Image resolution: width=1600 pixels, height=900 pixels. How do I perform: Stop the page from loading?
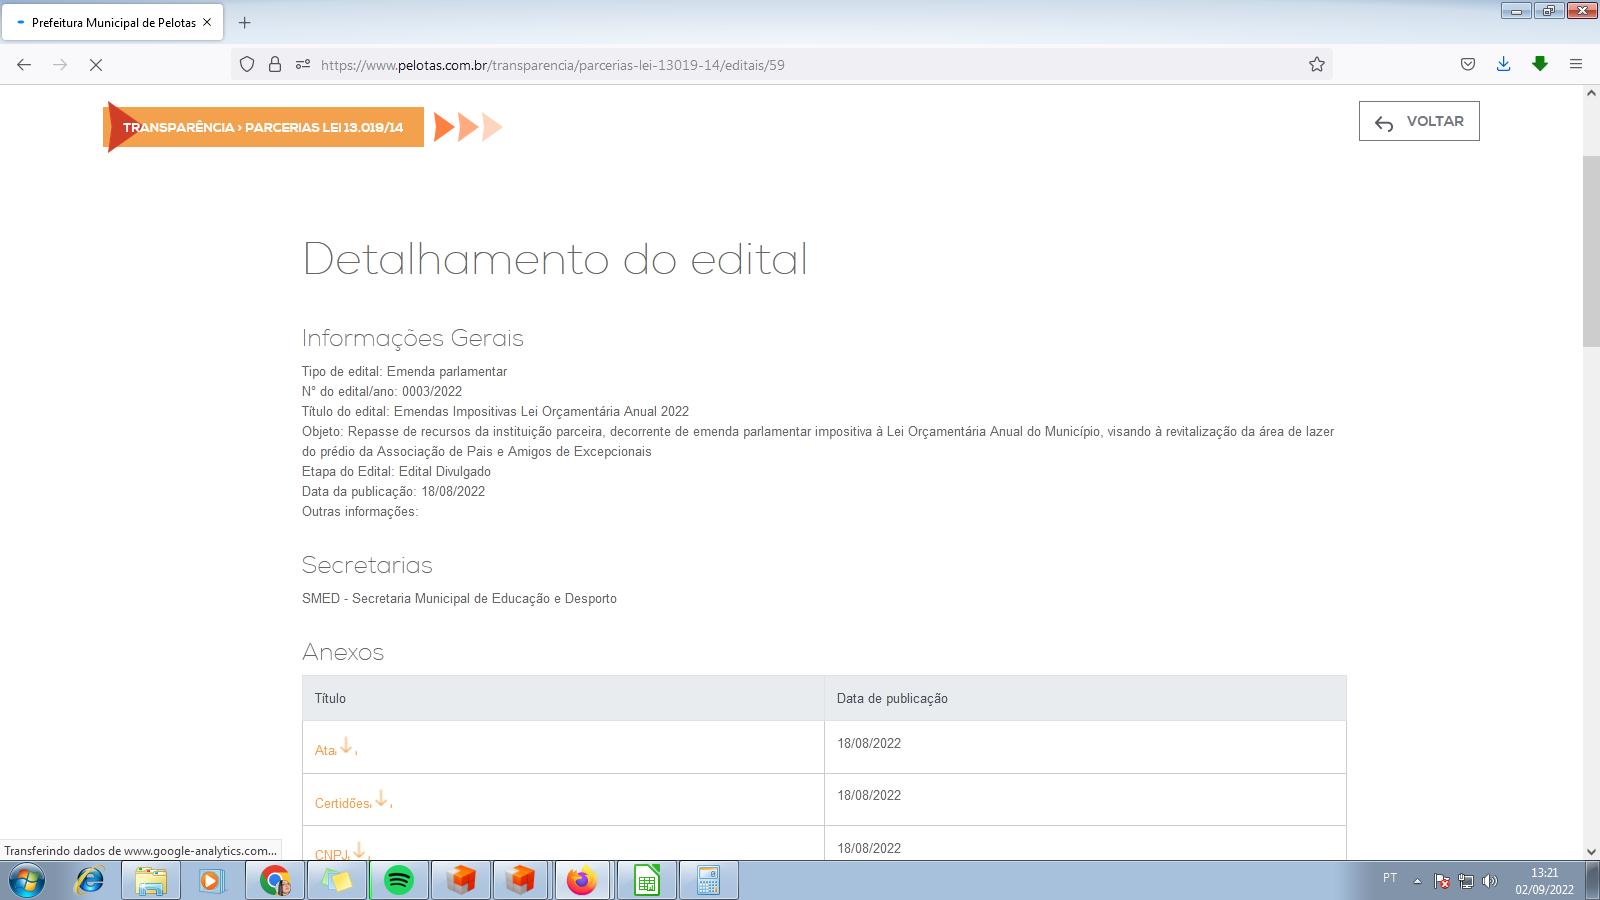coord(96,65)
